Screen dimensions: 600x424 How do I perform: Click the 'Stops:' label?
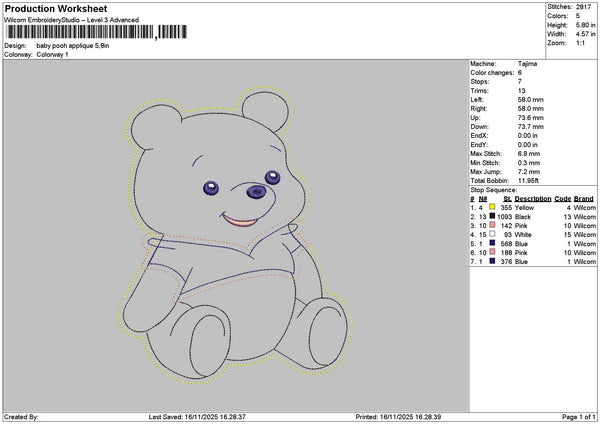(480, 82)
